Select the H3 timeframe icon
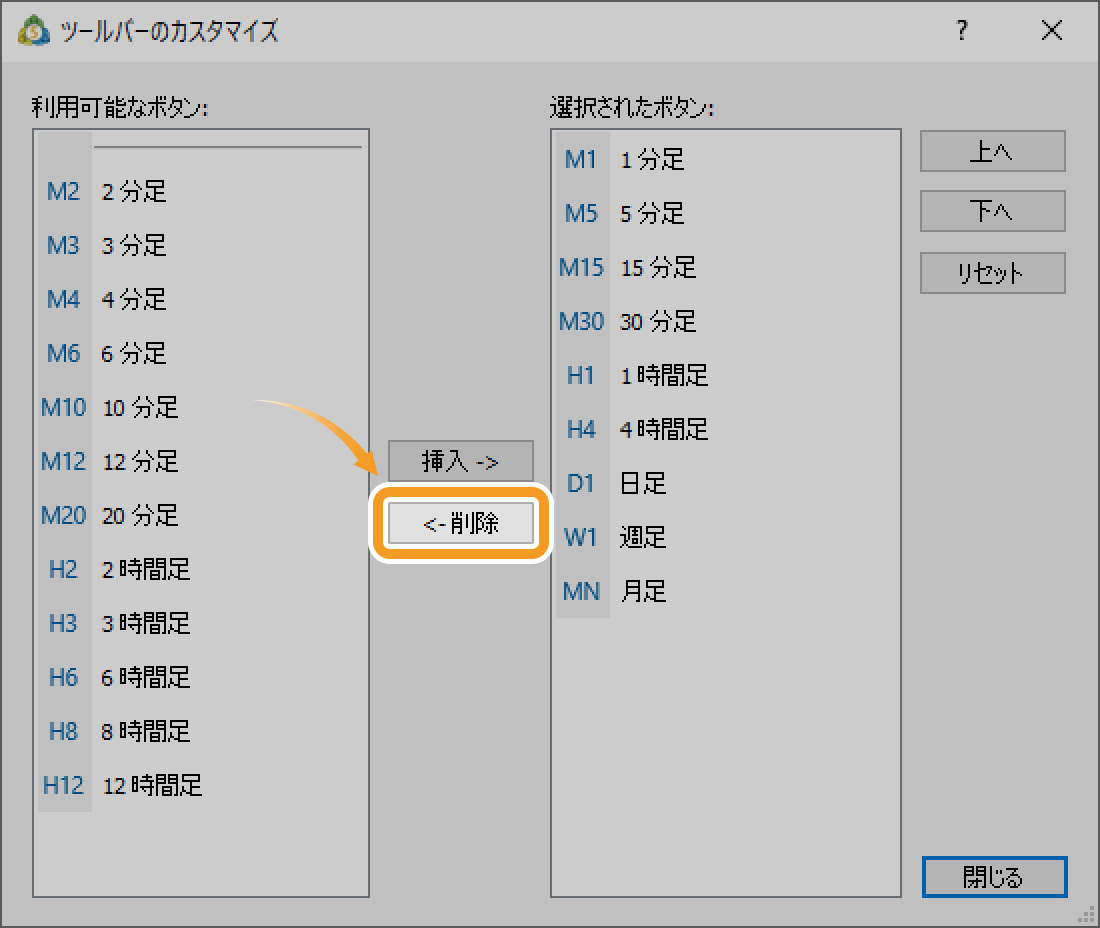 click(63, 624)
